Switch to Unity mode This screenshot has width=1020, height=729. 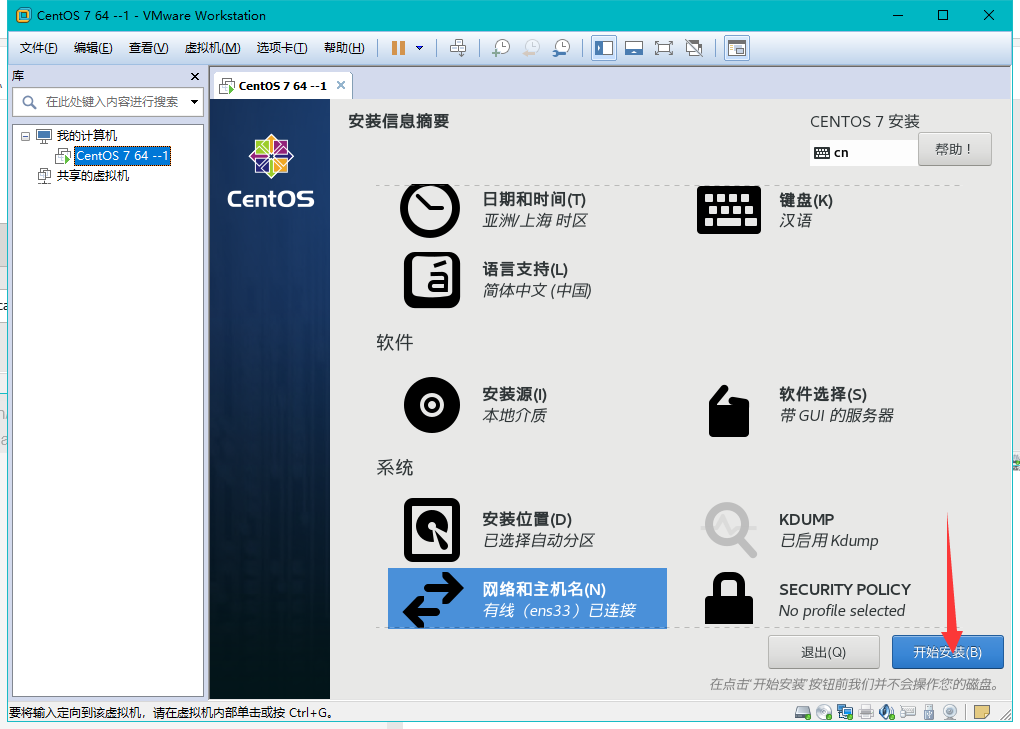(694, 48)
